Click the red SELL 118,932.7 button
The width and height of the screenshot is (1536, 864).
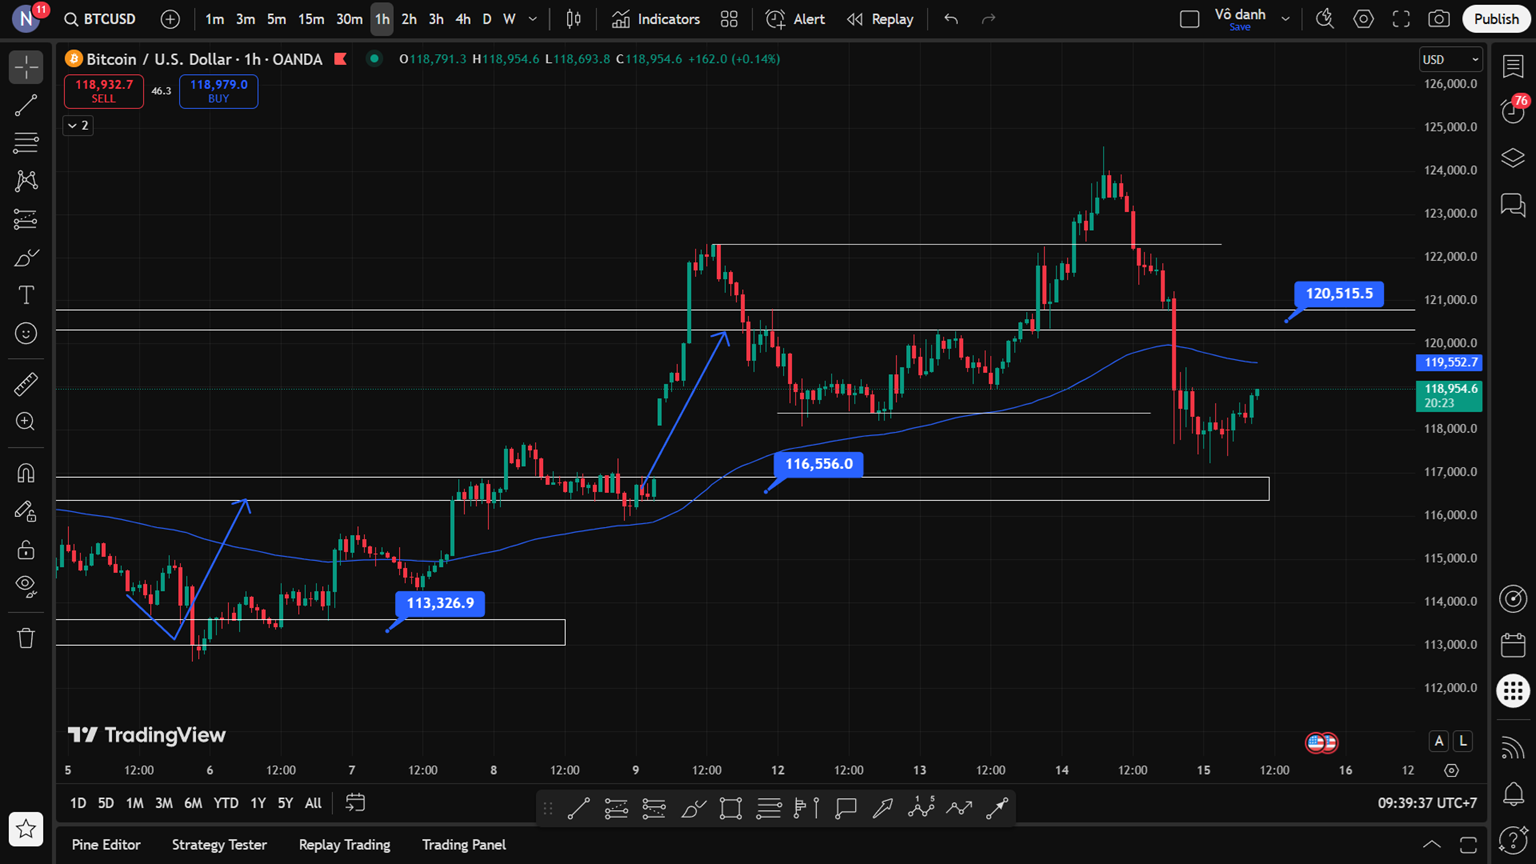[x=104, y=91]
